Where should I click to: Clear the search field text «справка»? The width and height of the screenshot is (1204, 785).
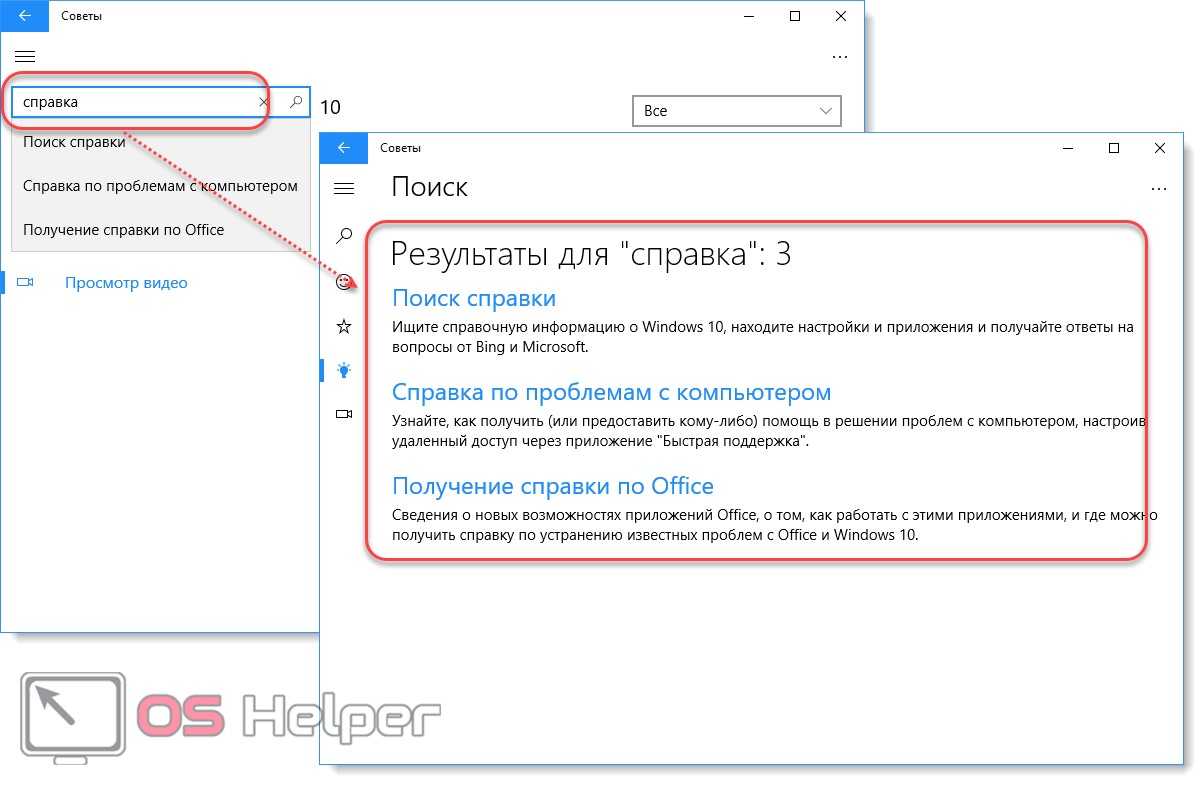coord(264,102)
